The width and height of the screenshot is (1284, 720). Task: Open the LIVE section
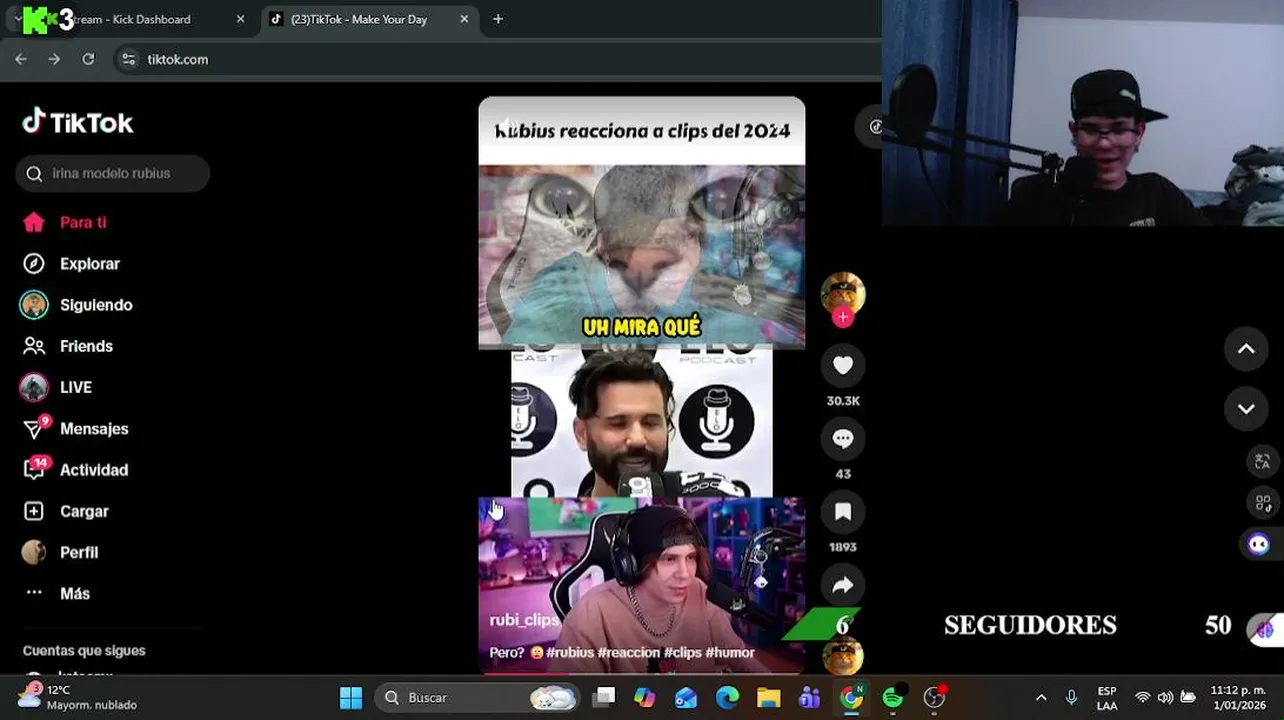[x=56, y=387]
